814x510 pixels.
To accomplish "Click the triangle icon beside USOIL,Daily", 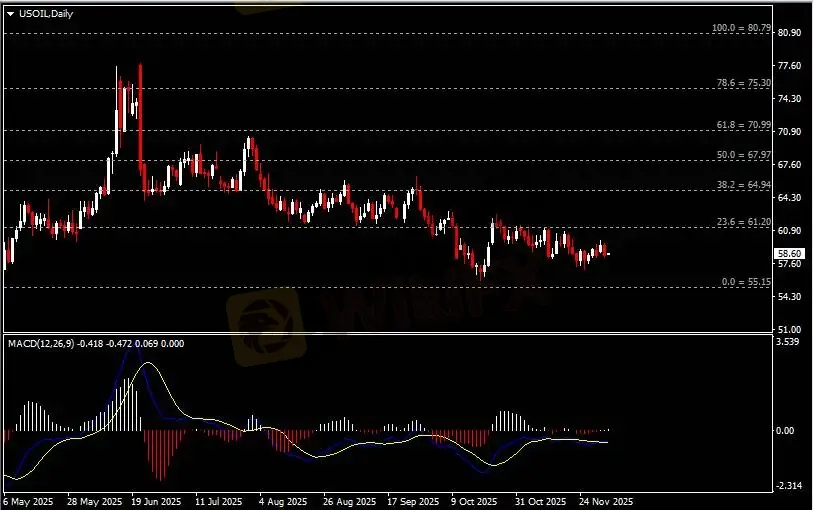I will tap(10, 13).
